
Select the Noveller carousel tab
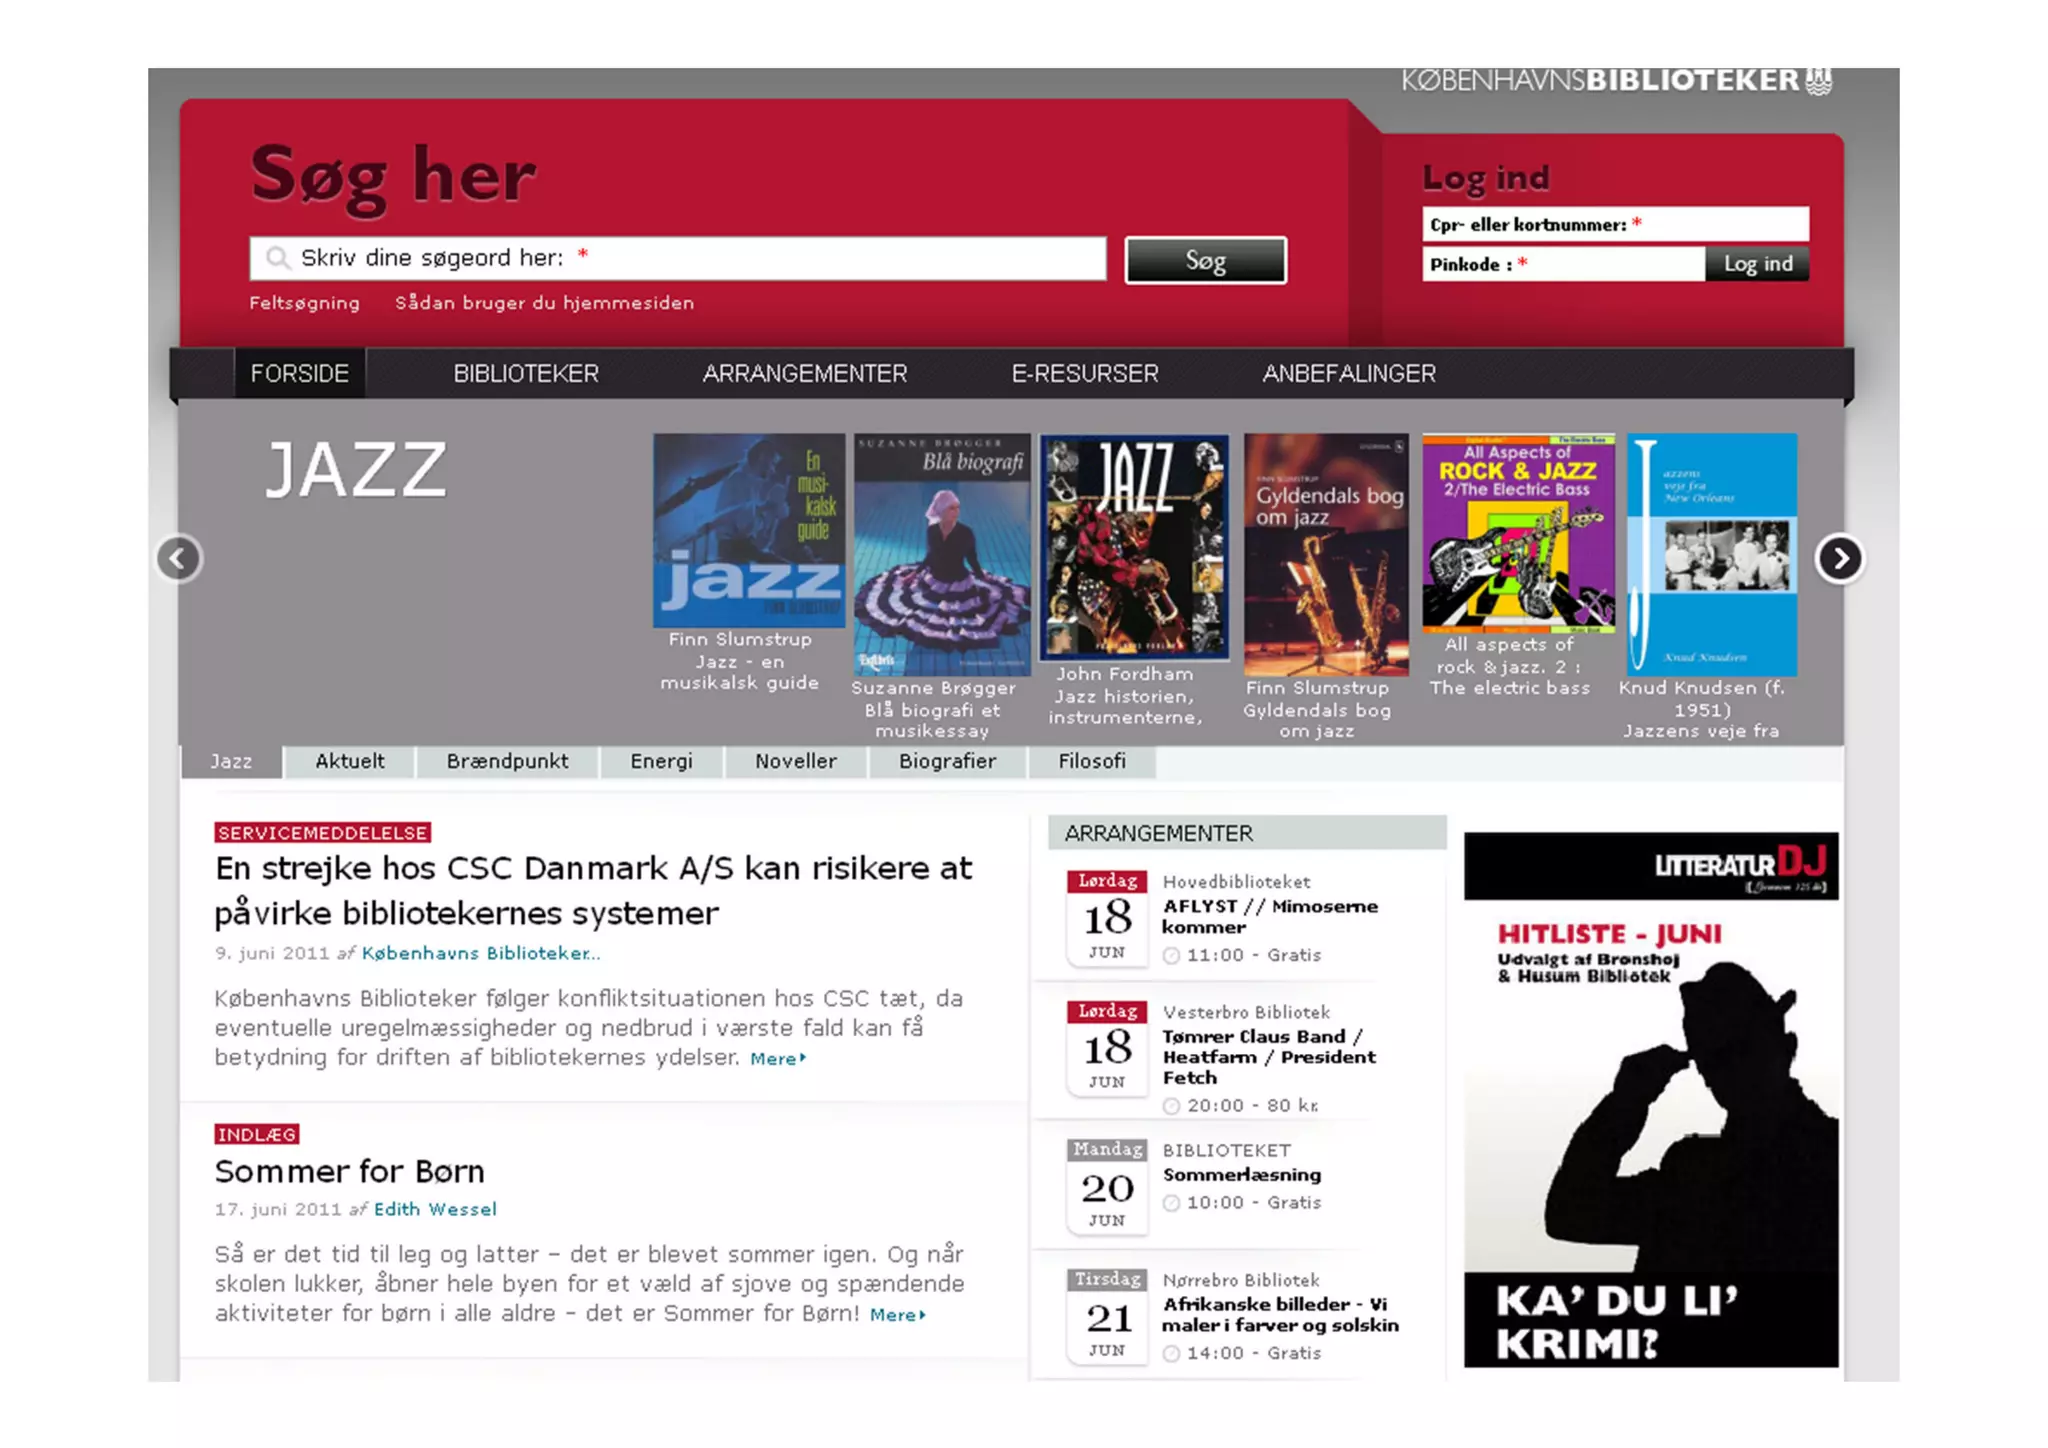click(795, 762)
